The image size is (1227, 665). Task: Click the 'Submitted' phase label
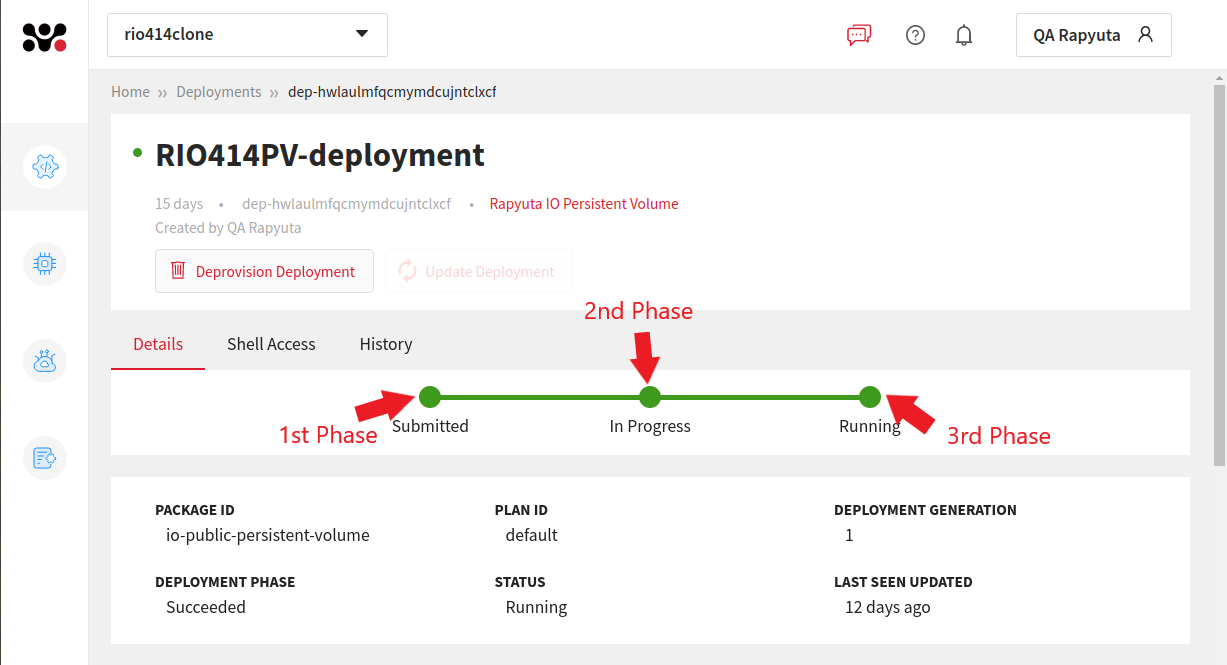click(x=430, y=426)
